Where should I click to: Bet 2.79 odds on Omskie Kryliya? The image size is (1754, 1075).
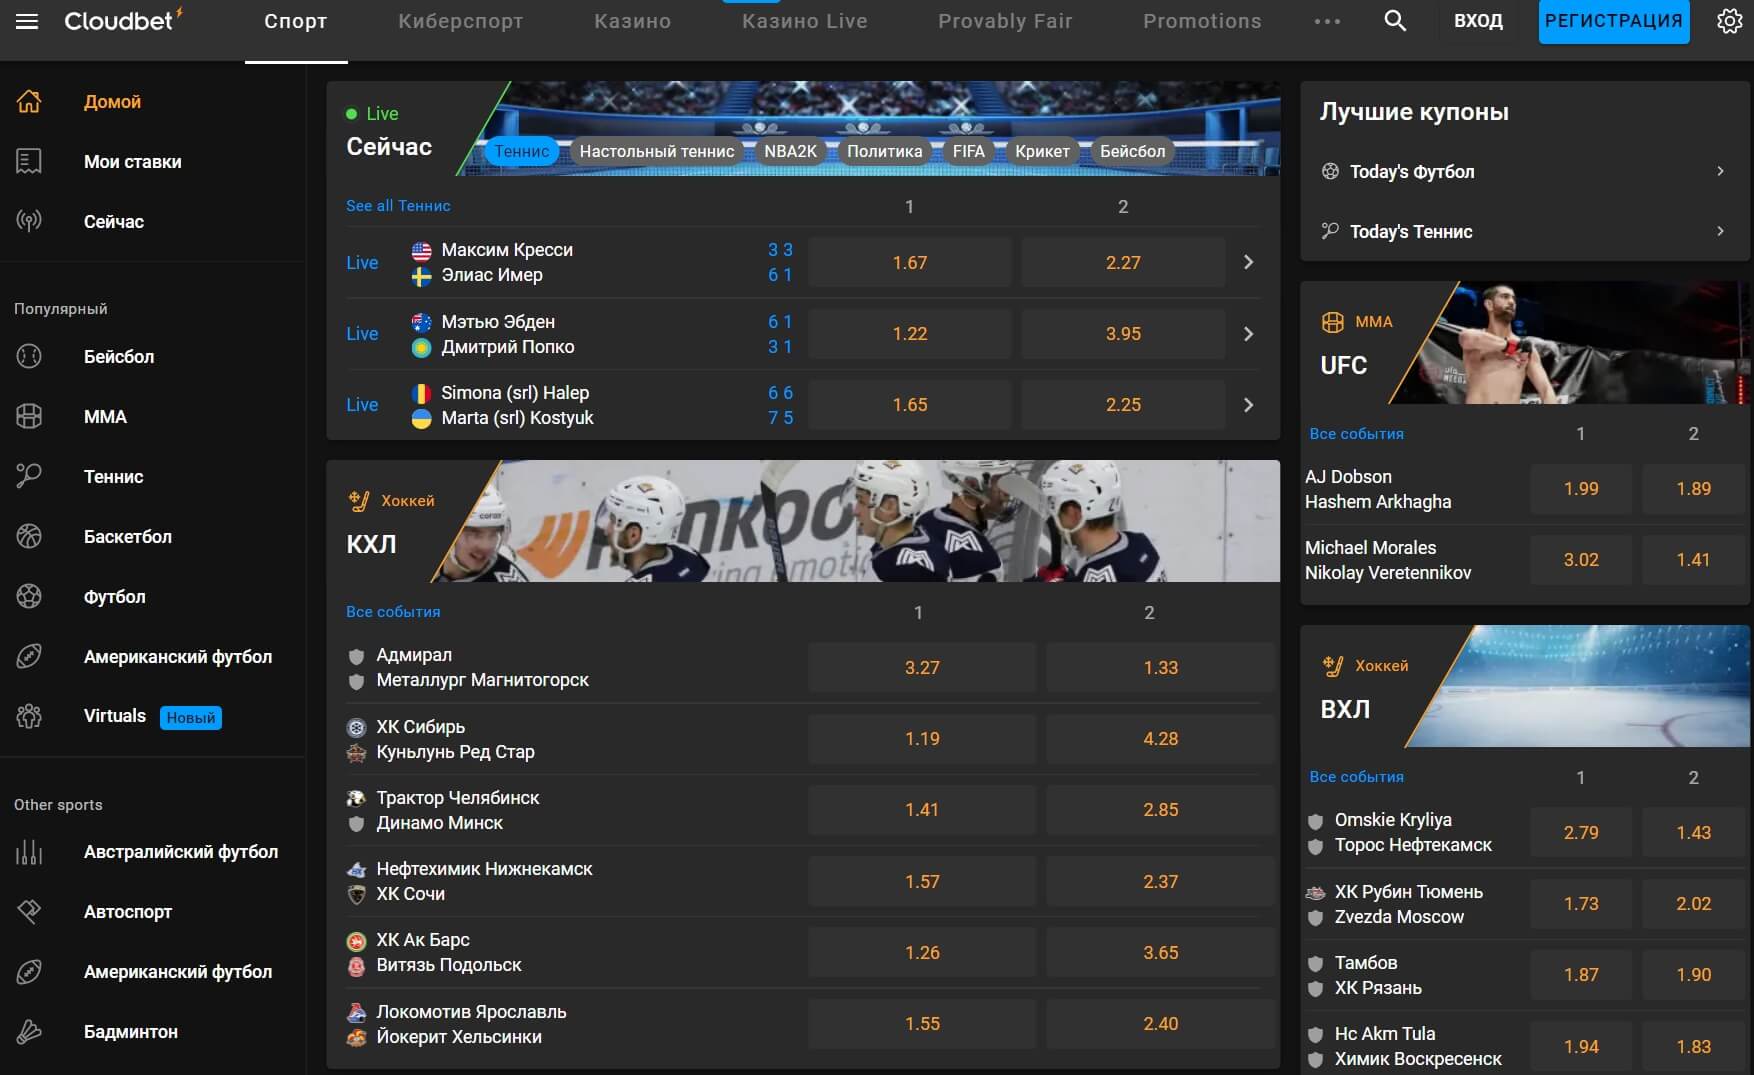1581,833
